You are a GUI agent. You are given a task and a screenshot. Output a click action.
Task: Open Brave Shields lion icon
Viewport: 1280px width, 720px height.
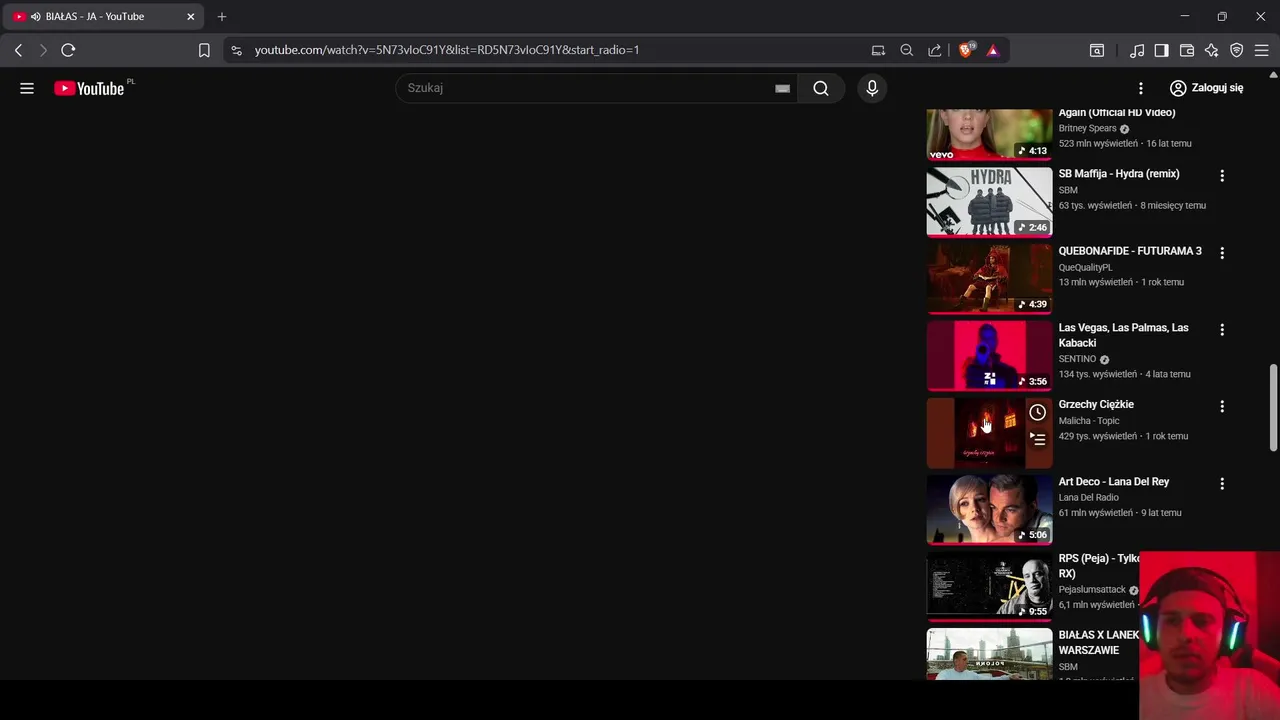tap(966, 50)
